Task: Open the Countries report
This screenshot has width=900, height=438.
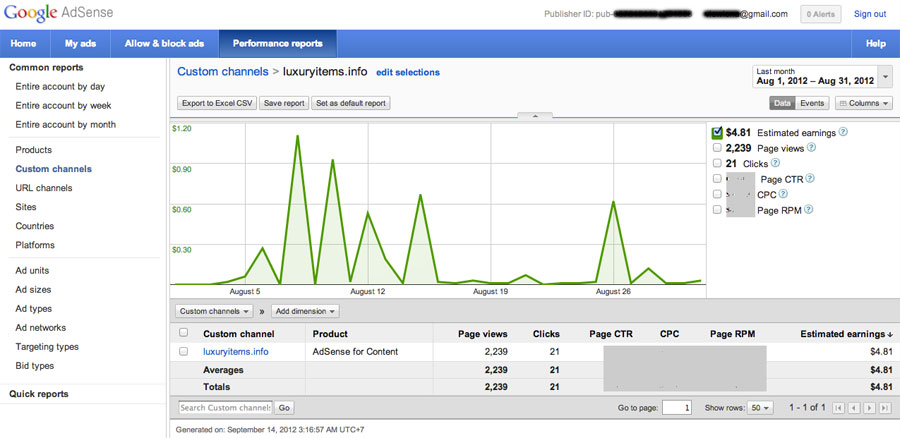Action: (34, 226)
